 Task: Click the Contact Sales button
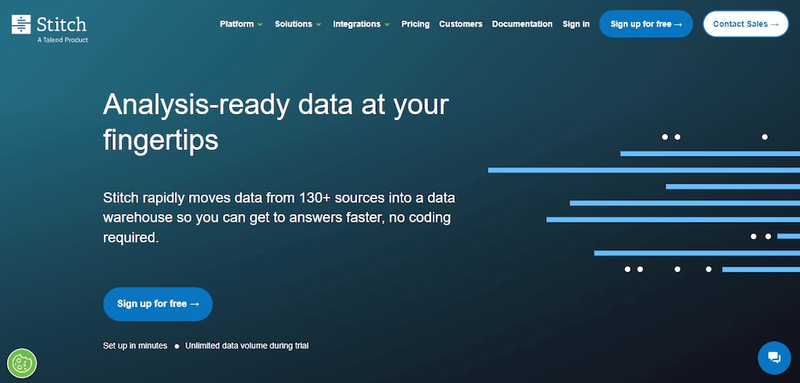pyautogui.click(x=745, y=24)
